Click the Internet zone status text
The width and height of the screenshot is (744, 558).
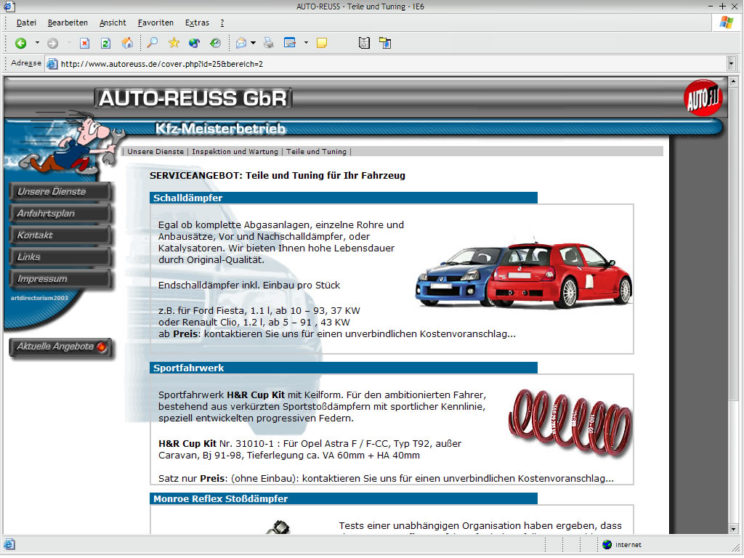pos(628,545)
